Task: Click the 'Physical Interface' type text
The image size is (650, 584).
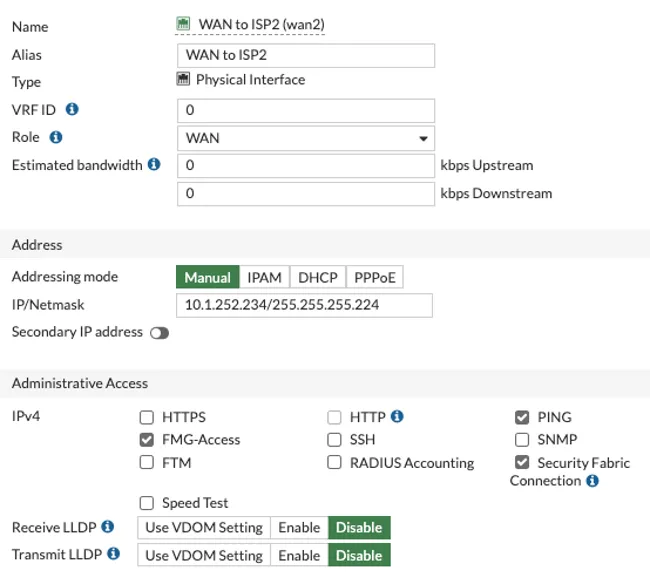Action: click(250, 79)
